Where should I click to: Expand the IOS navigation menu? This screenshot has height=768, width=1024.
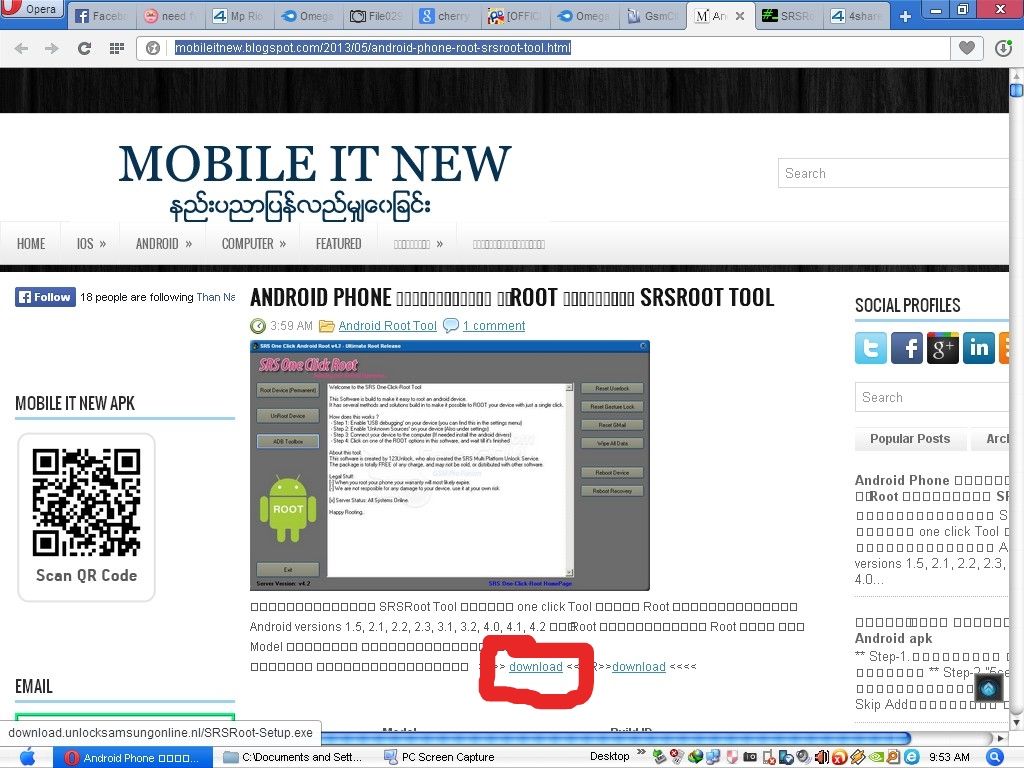pyautogui.click(x=91, y=243)
